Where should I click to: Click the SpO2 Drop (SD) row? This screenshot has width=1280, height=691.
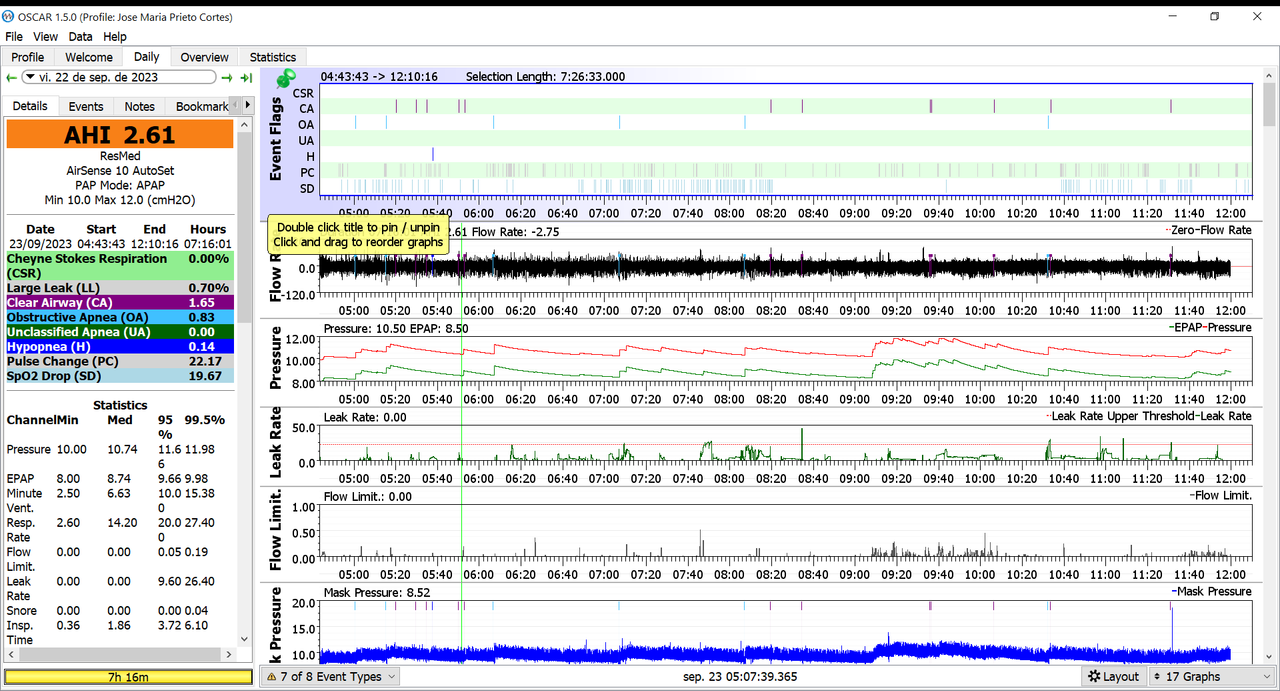[x=120, y=376]
